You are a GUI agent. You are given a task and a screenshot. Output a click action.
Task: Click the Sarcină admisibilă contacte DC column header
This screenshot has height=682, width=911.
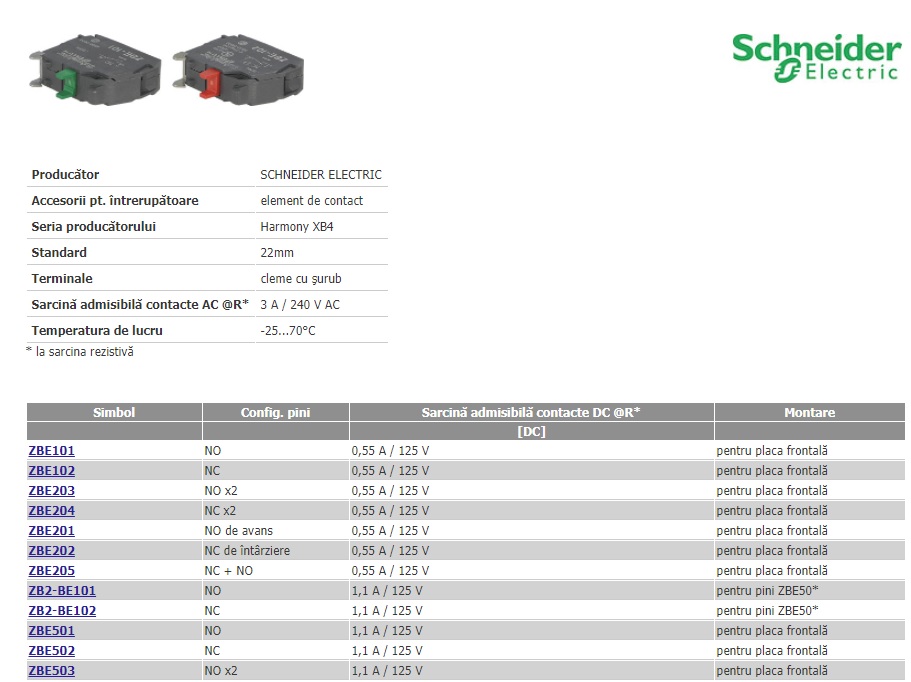(x=531, y=412)
